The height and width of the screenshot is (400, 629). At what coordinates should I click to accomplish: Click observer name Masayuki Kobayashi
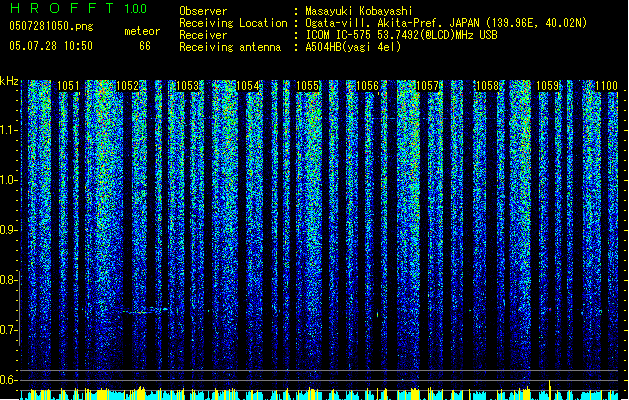coord(359,11)
